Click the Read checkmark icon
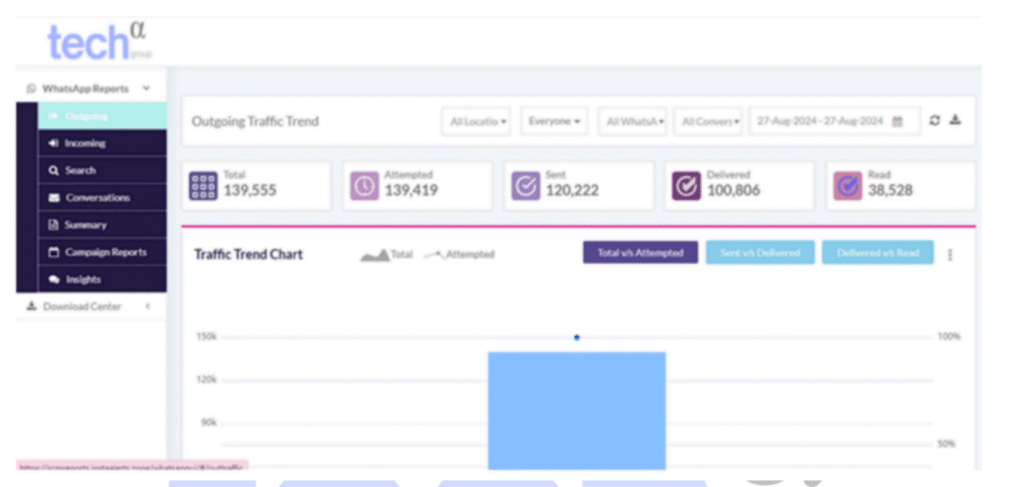 pos(848,186)
